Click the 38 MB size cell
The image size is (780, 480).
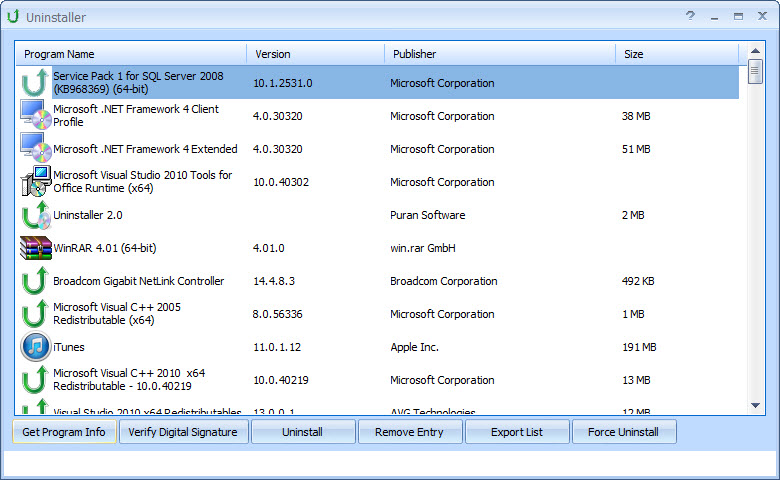point(636,116)
